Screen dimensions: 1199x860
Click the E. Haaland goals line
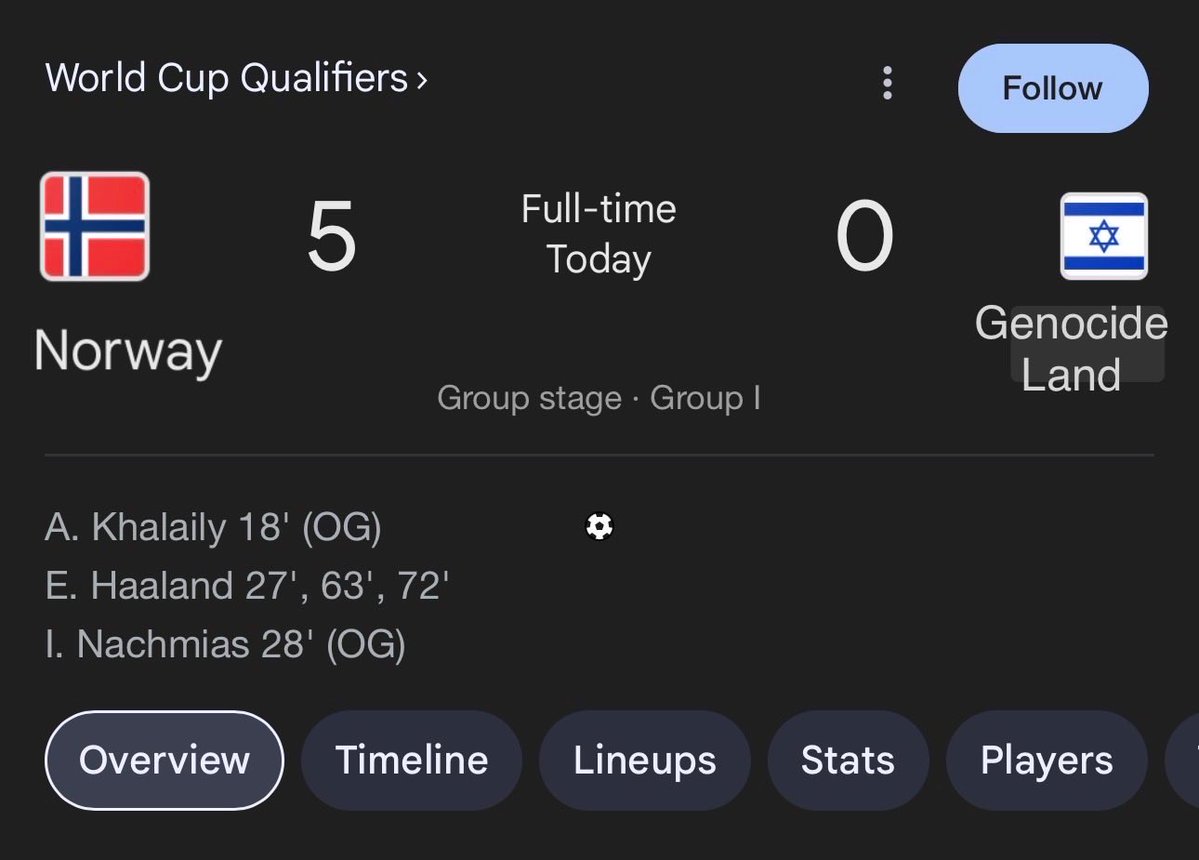[247, 586]
